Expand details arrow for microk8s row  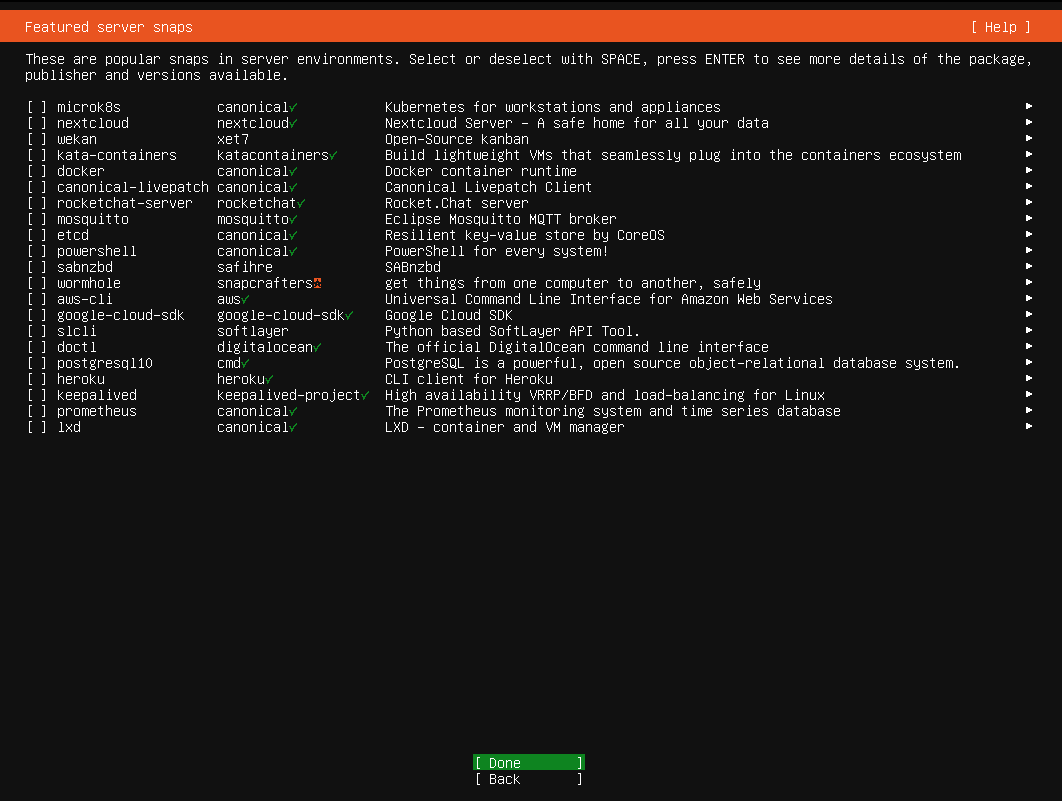tap(1029, 106)
